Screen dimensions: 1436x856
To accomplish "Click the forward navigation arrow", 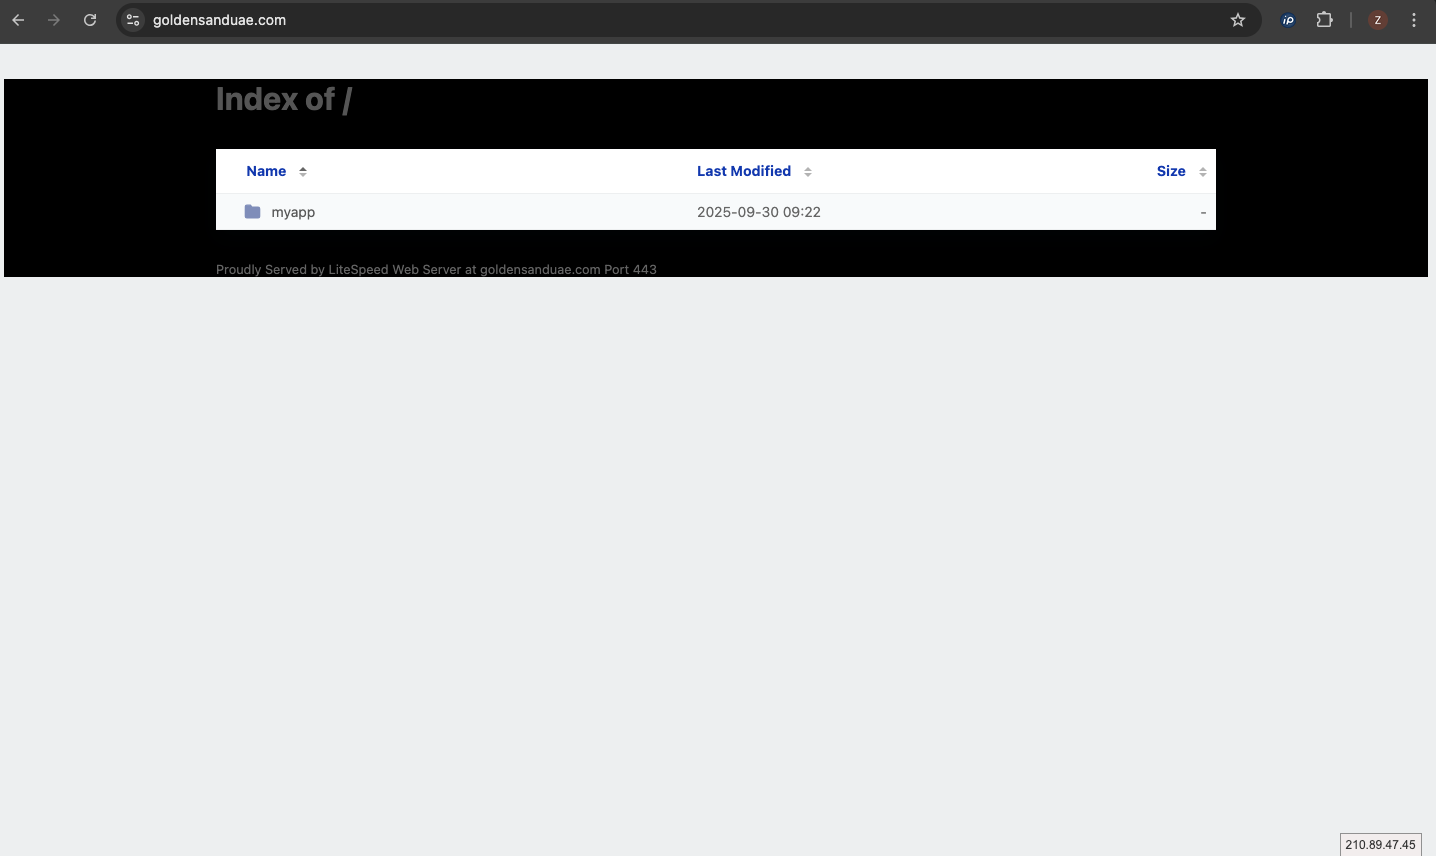I will click(54, 20).
